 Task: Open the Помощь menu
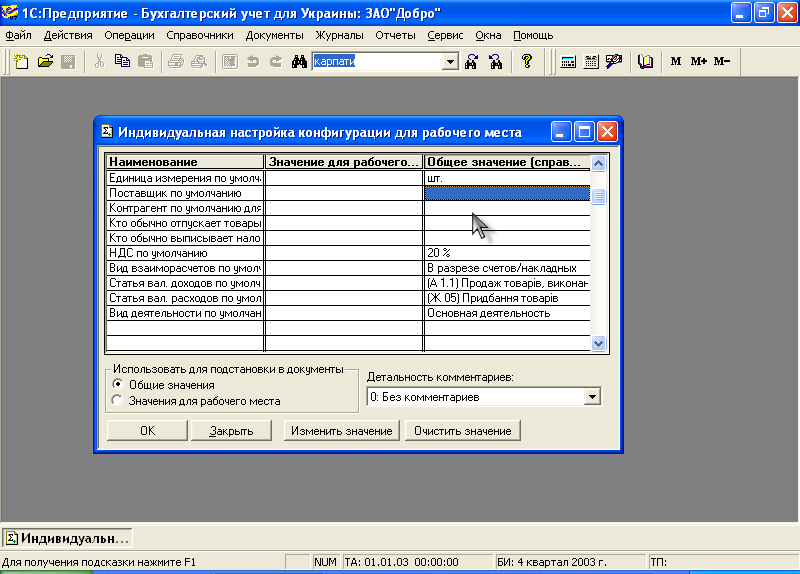[x=533, y=35]
